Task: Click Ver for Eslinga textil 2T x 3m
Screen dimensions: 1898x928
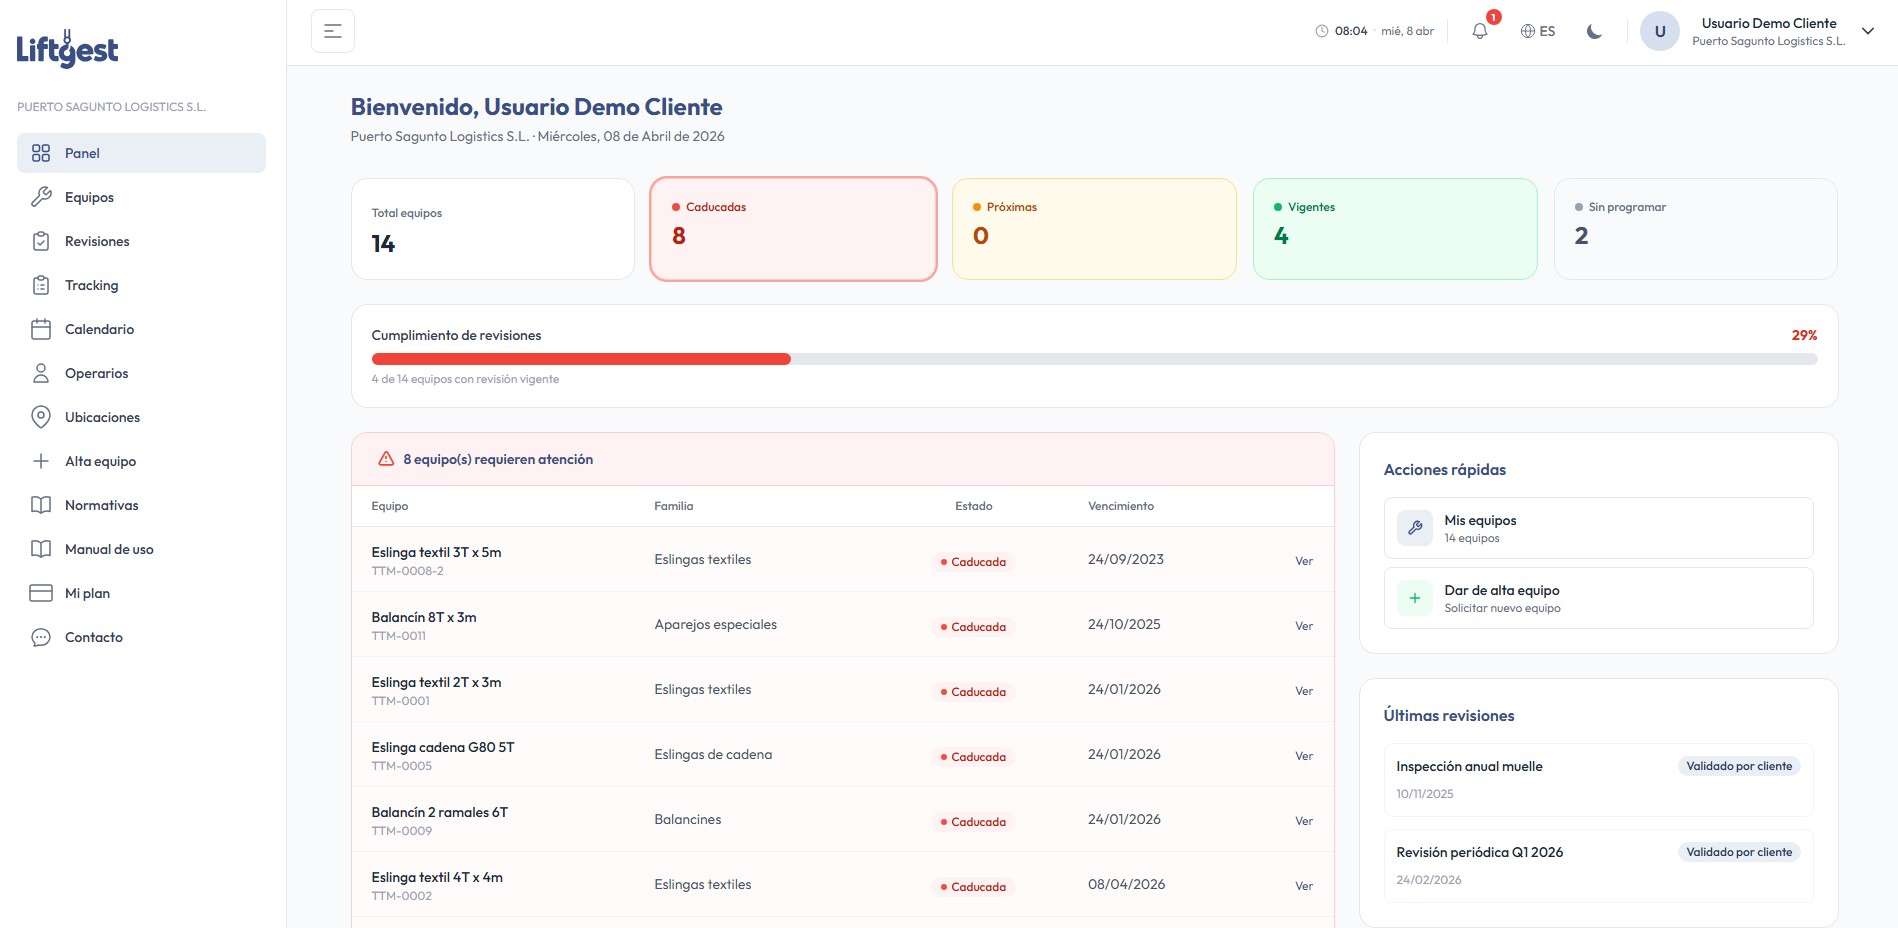Action: click(x=1304, y=691)
